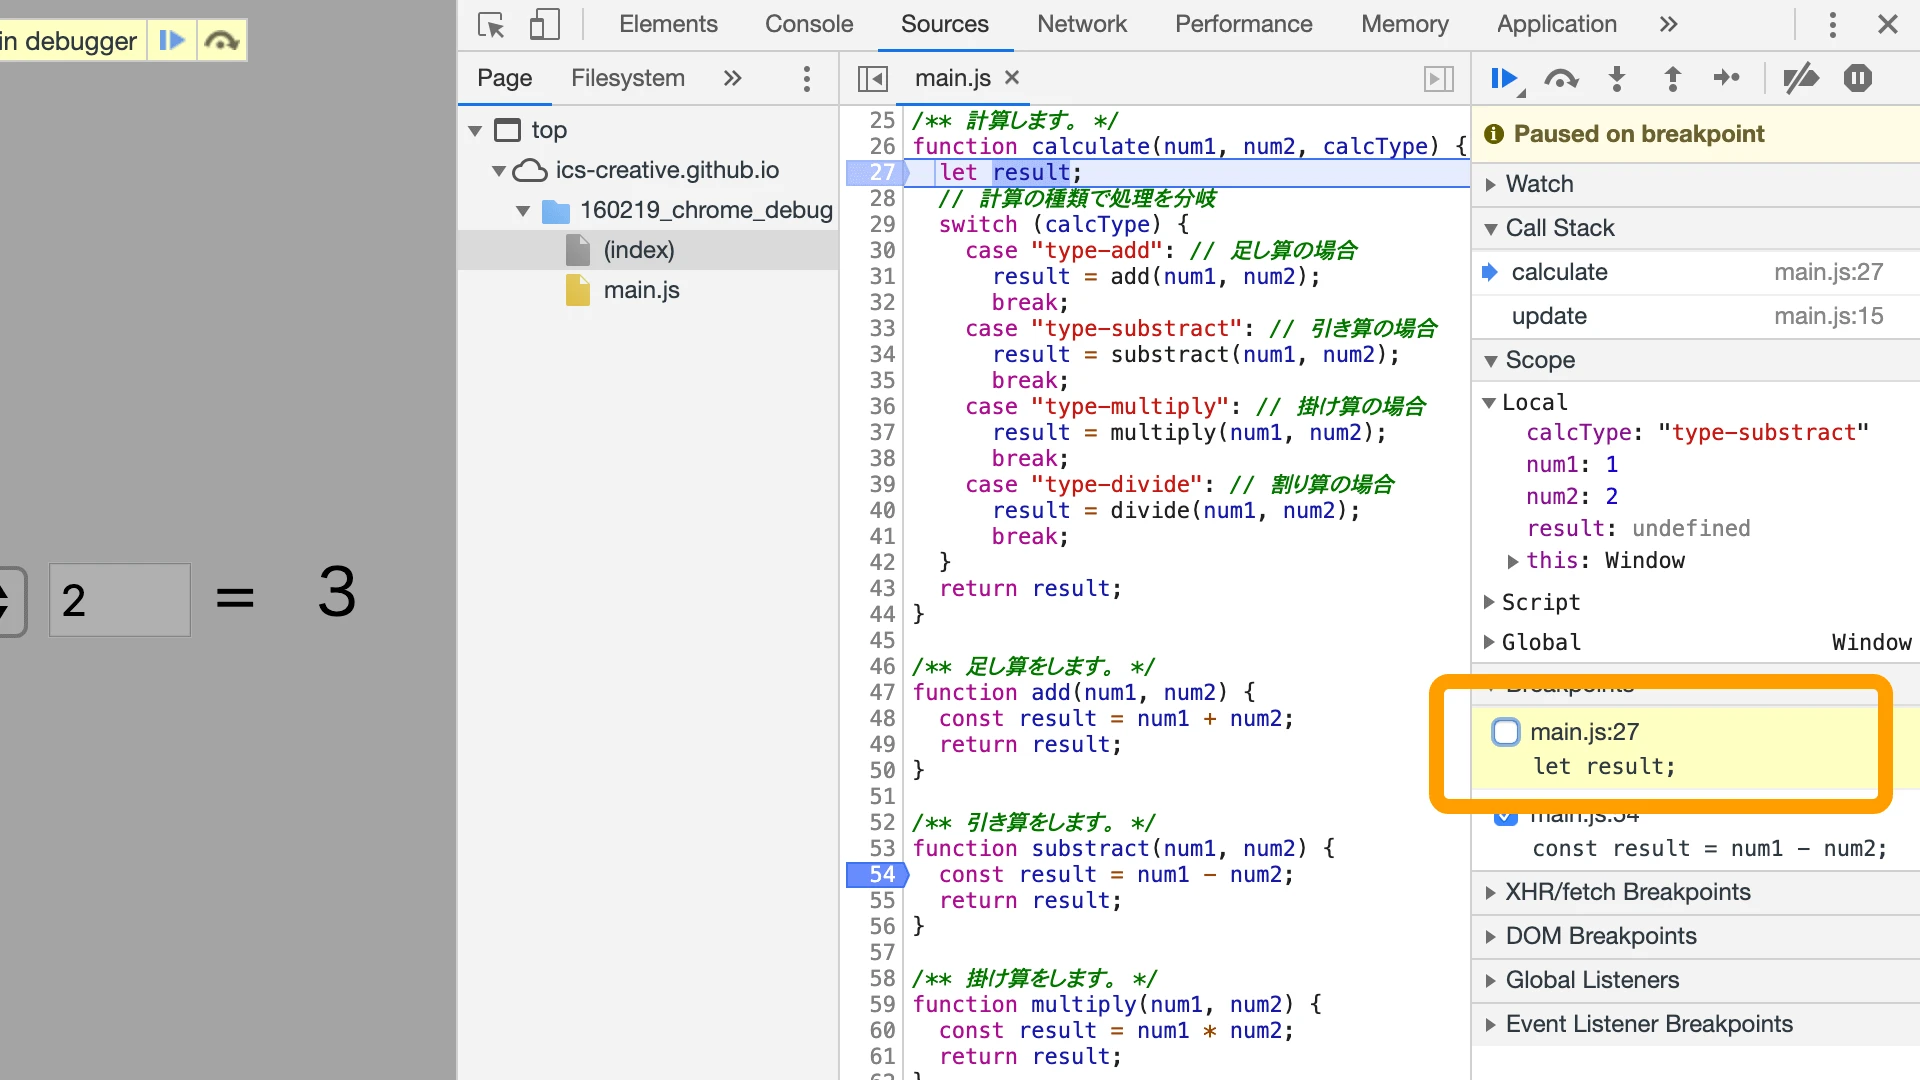Select the (index) file
Screen dimensions: 1920x1080
tap(638, 250)
